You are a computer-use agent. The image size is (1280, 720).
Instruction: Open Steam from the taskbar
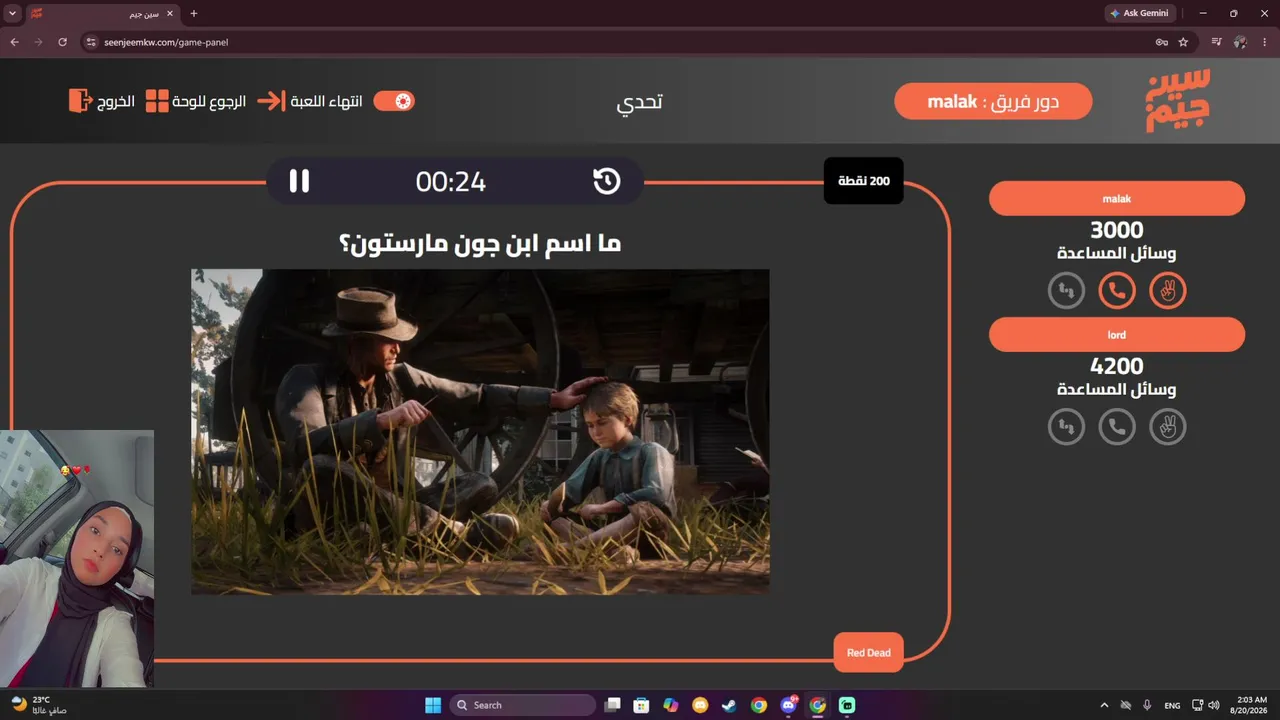pos(730,705)
